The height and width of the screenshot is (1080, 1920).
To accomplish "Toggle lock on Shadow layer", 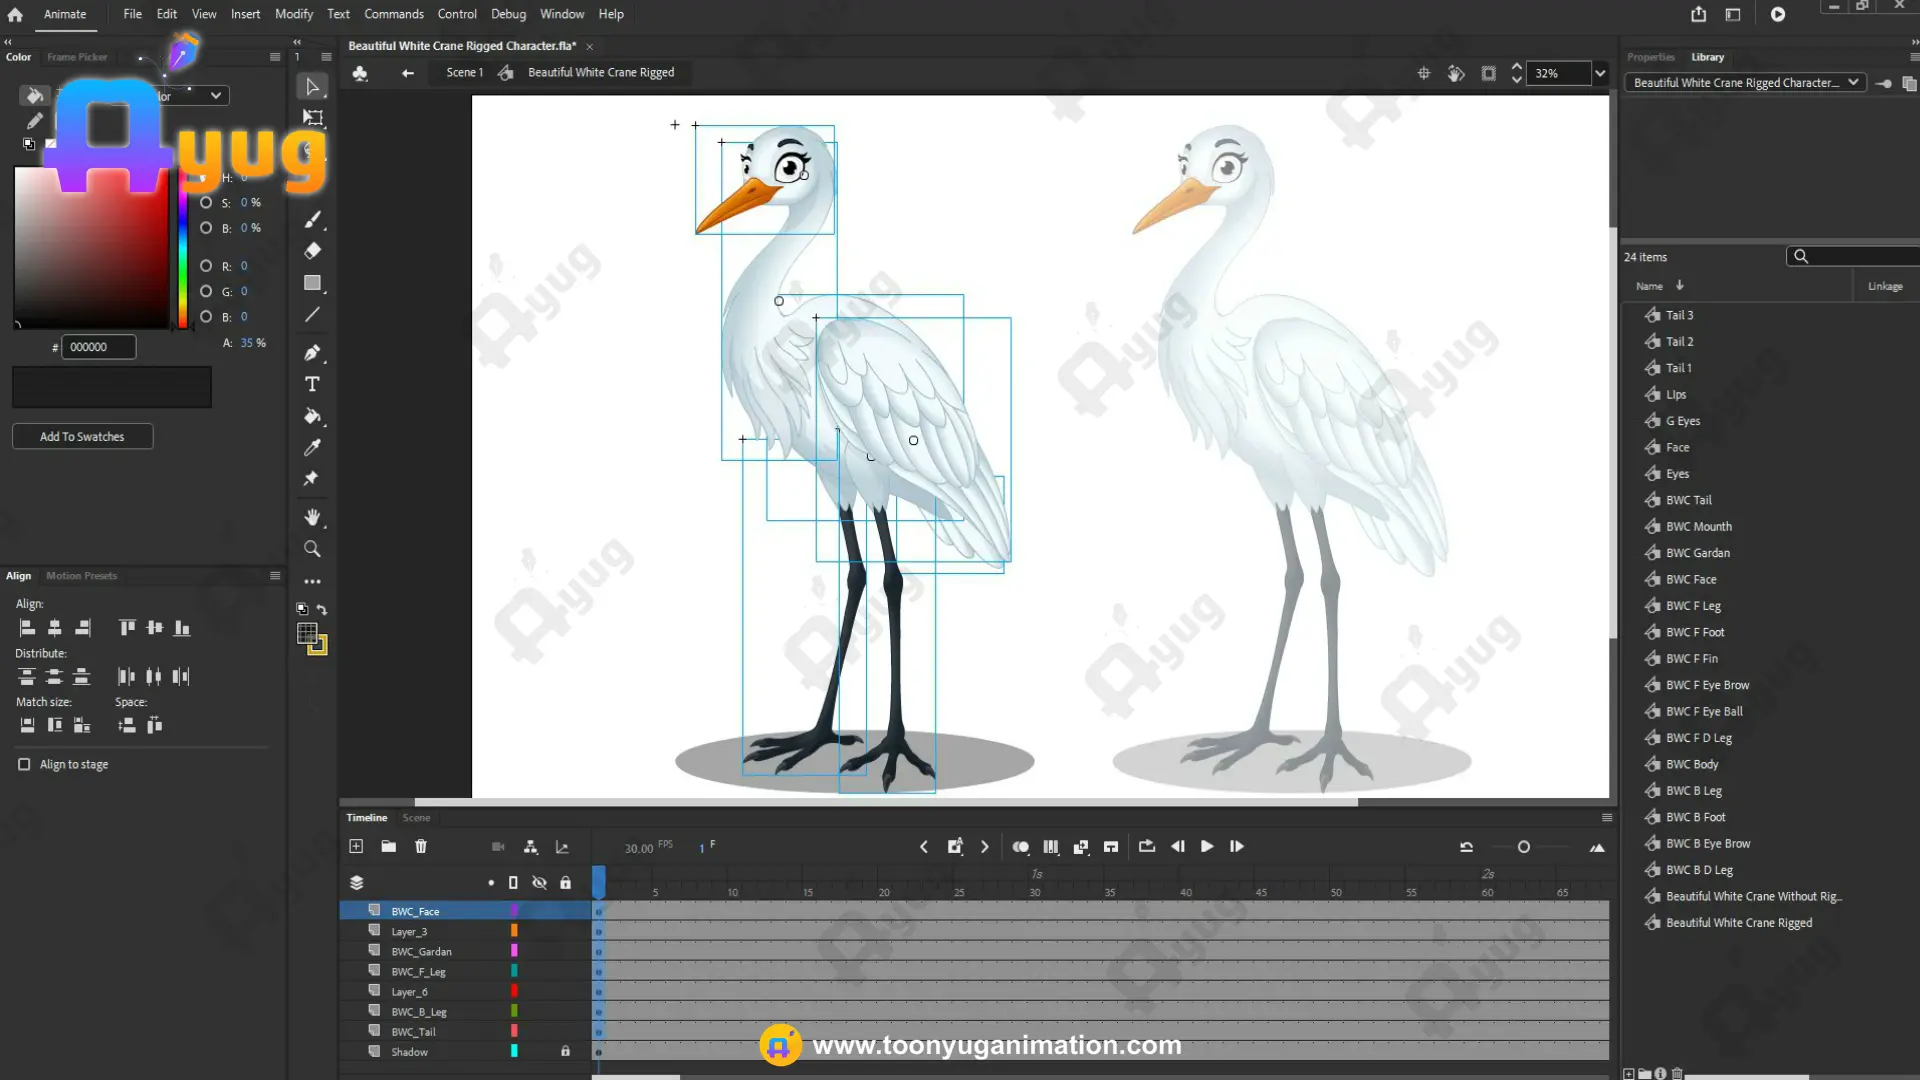I will (565, 1051).
